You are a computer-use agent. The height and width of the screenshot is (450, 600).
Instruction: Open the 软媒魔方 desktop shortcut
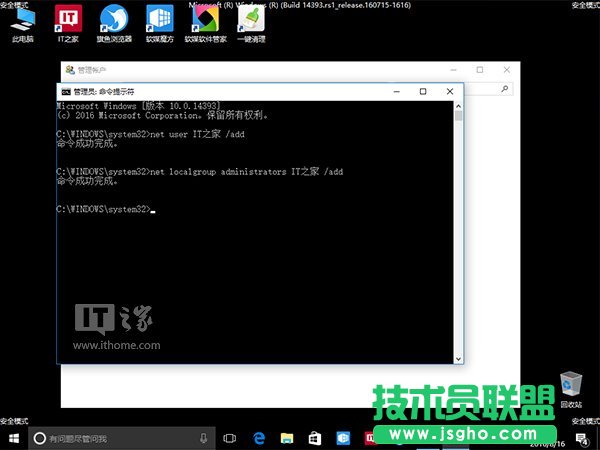(x=158, y=22)
